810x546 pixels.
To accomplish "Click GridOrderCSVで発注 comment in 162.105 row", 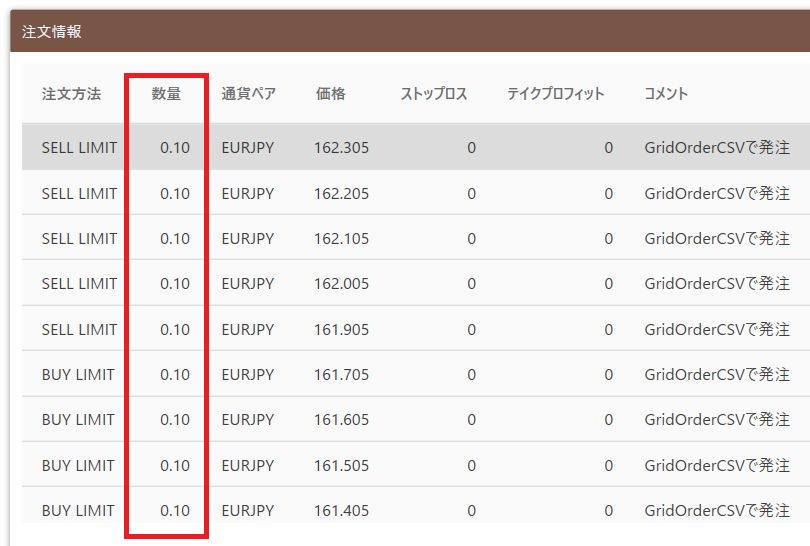I will (x=717, y=239).
